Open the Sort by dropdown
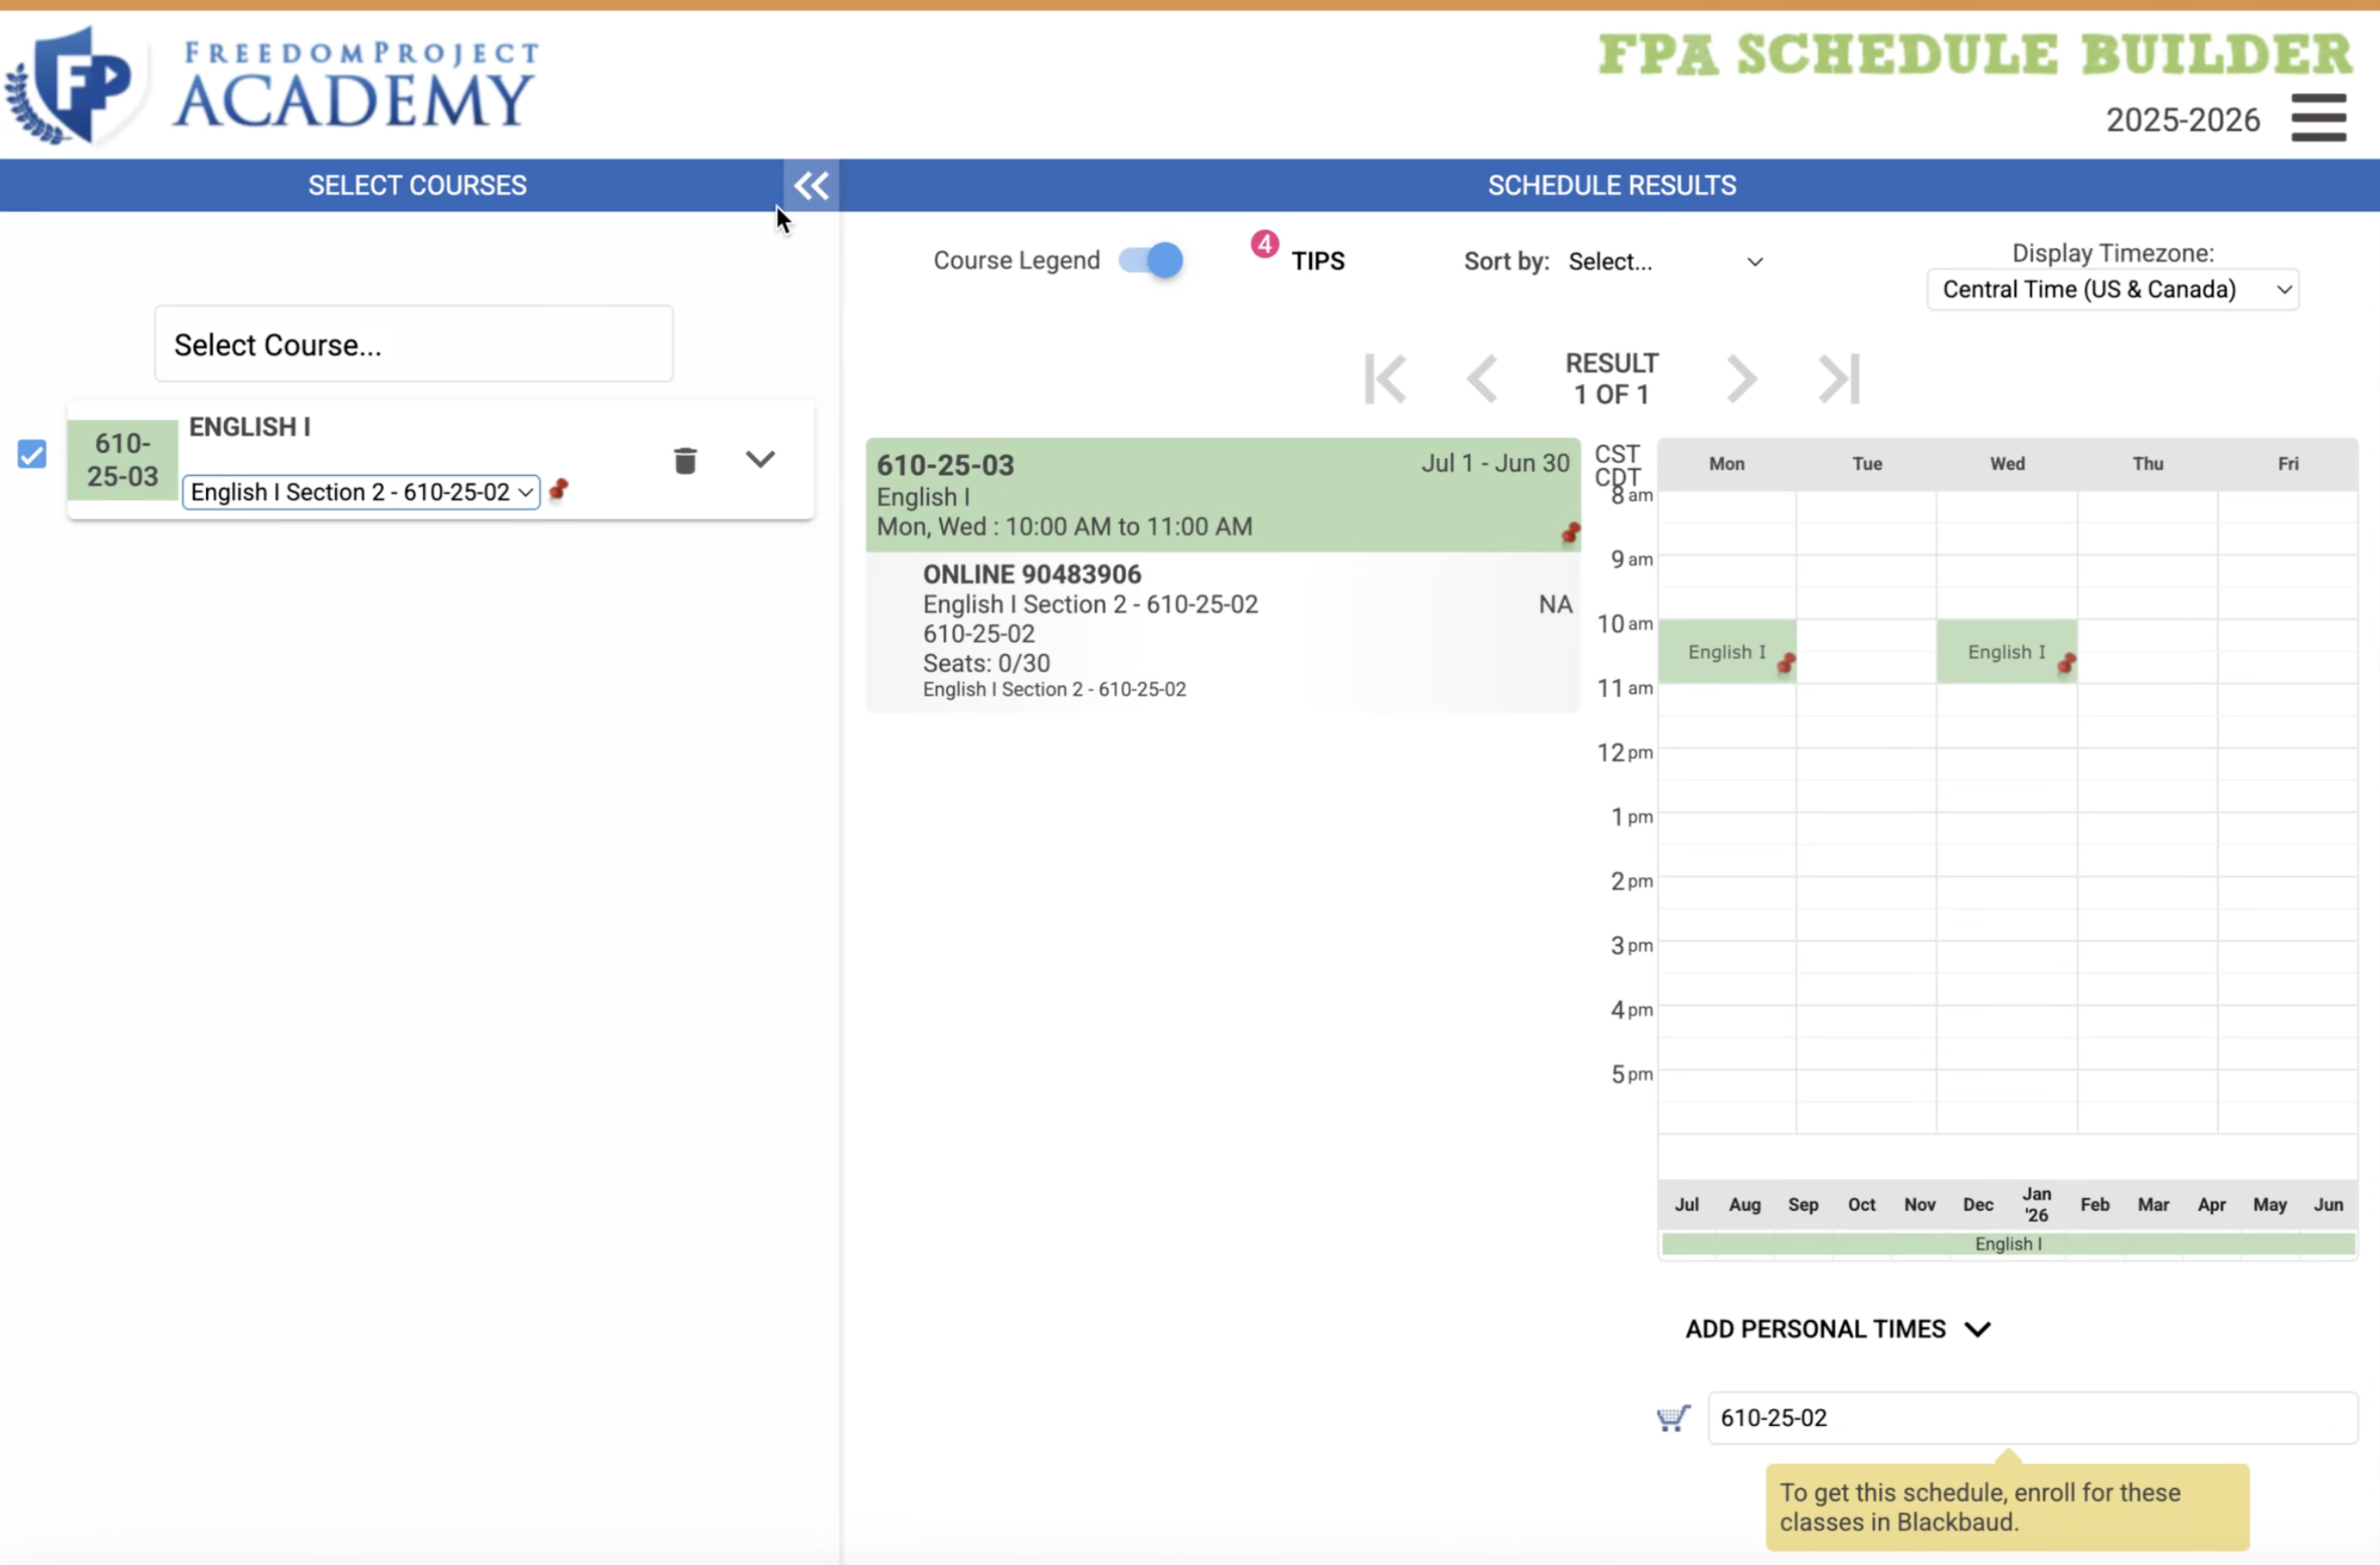This screenshot has width=2380, height=1565. click(1664, 262)
